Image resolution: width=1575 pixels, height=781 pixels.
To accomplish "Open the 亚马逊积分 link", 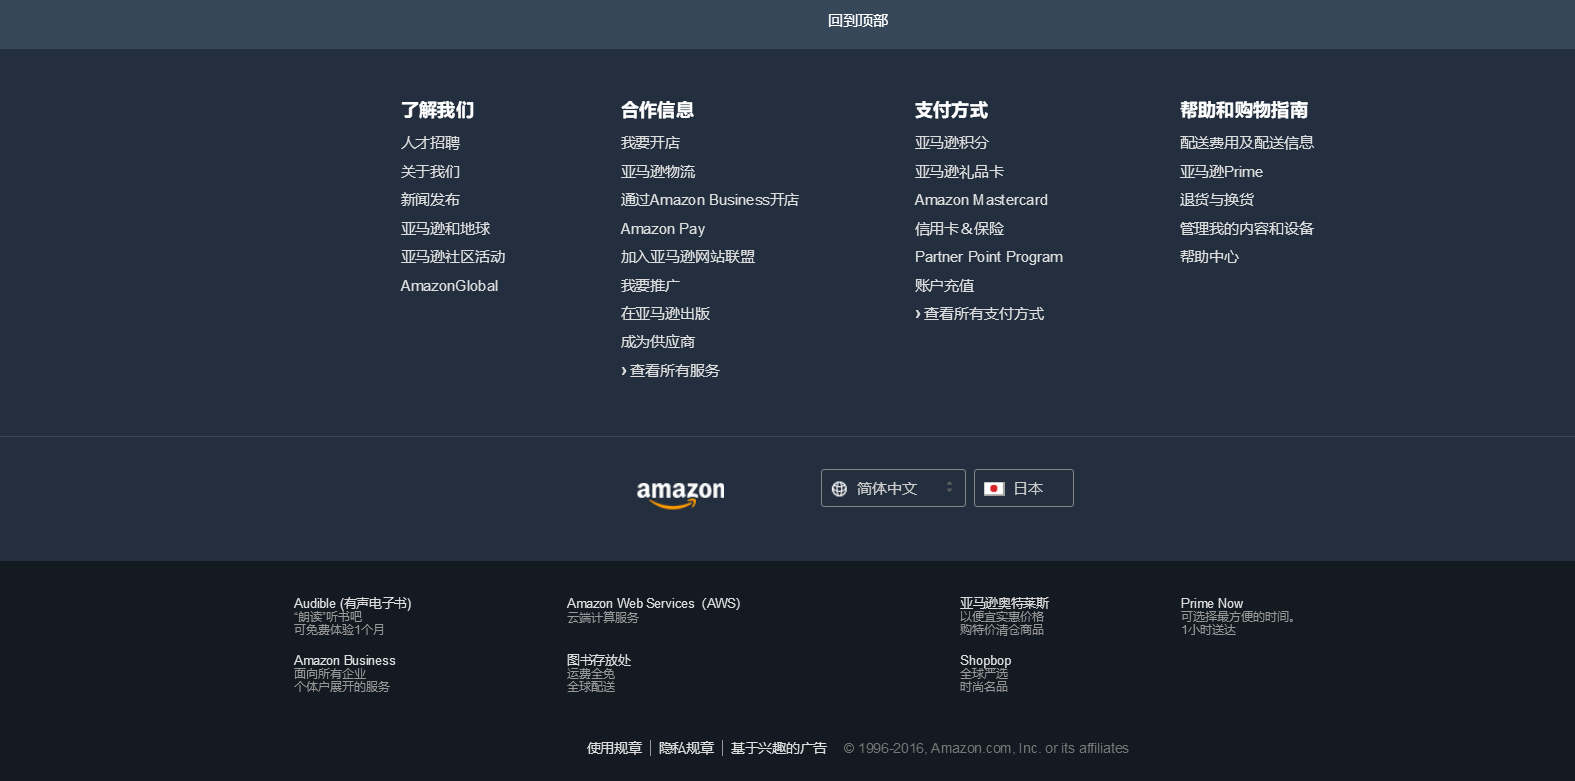I will click(951, 143).
